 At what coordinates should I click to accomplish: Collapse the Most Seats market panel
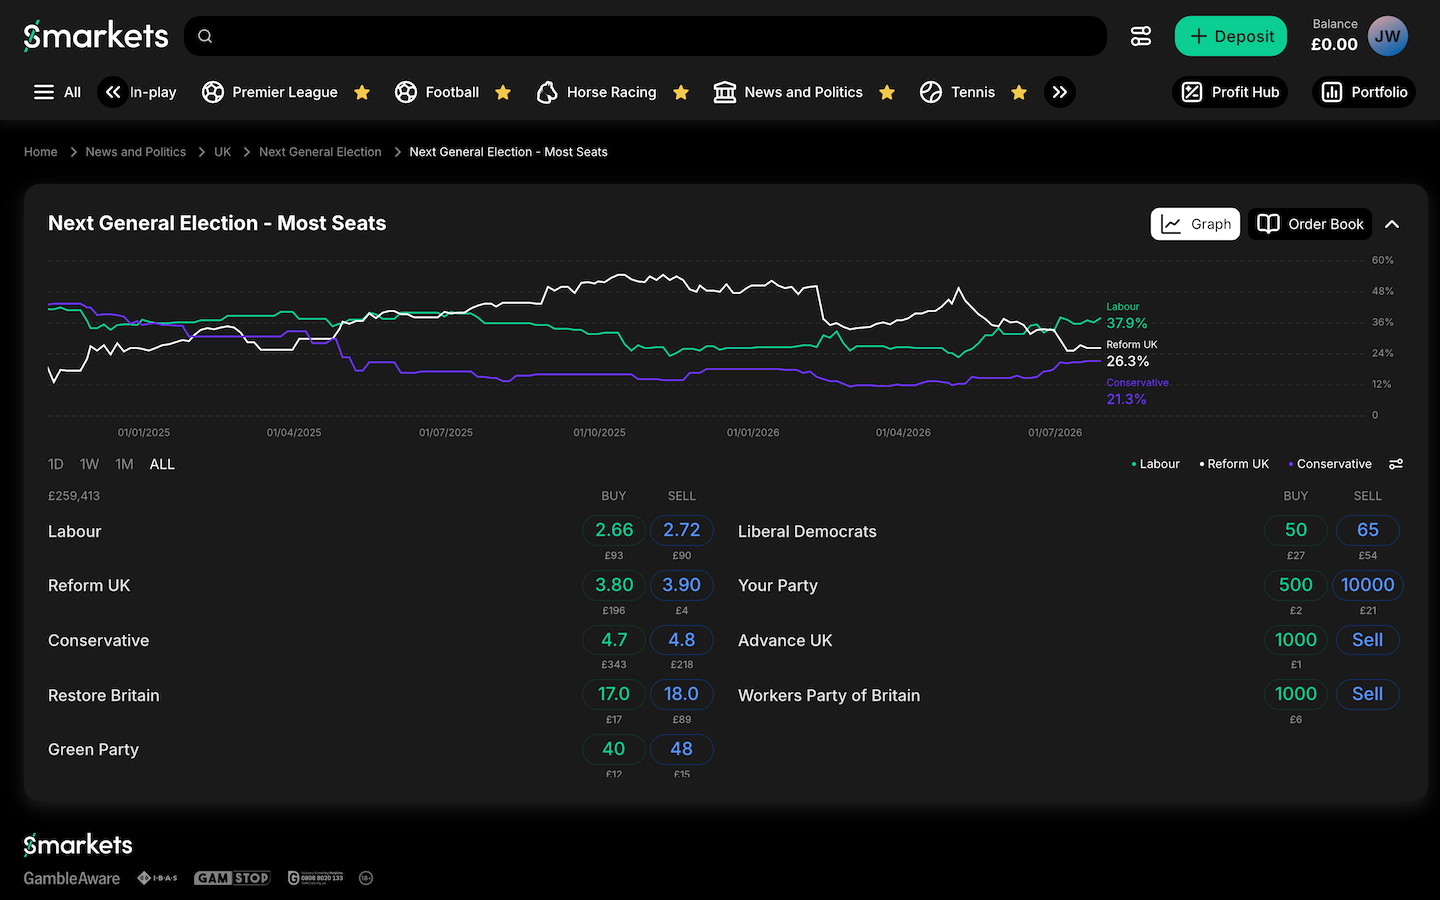[x=1392, y=224]
